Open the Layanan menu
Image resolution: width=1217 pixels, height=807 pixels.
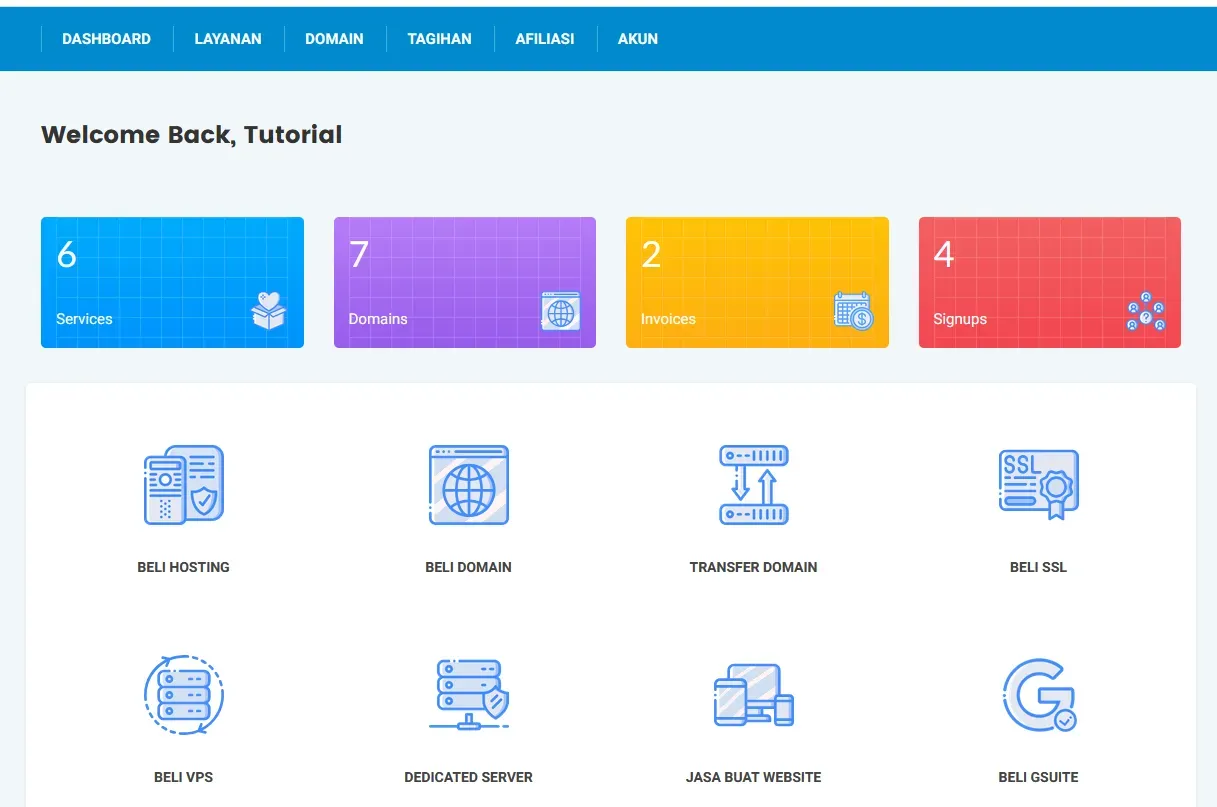tap(228, 39)
